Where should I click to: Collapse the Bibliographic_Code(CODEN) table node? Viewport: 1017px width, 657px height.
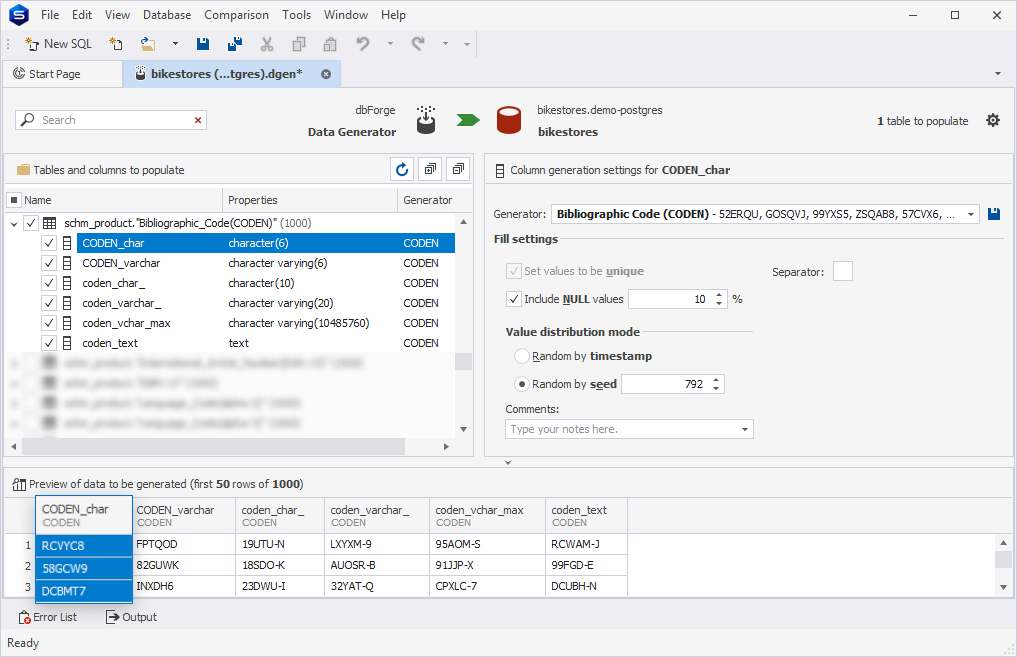click(x=14, y=224)
